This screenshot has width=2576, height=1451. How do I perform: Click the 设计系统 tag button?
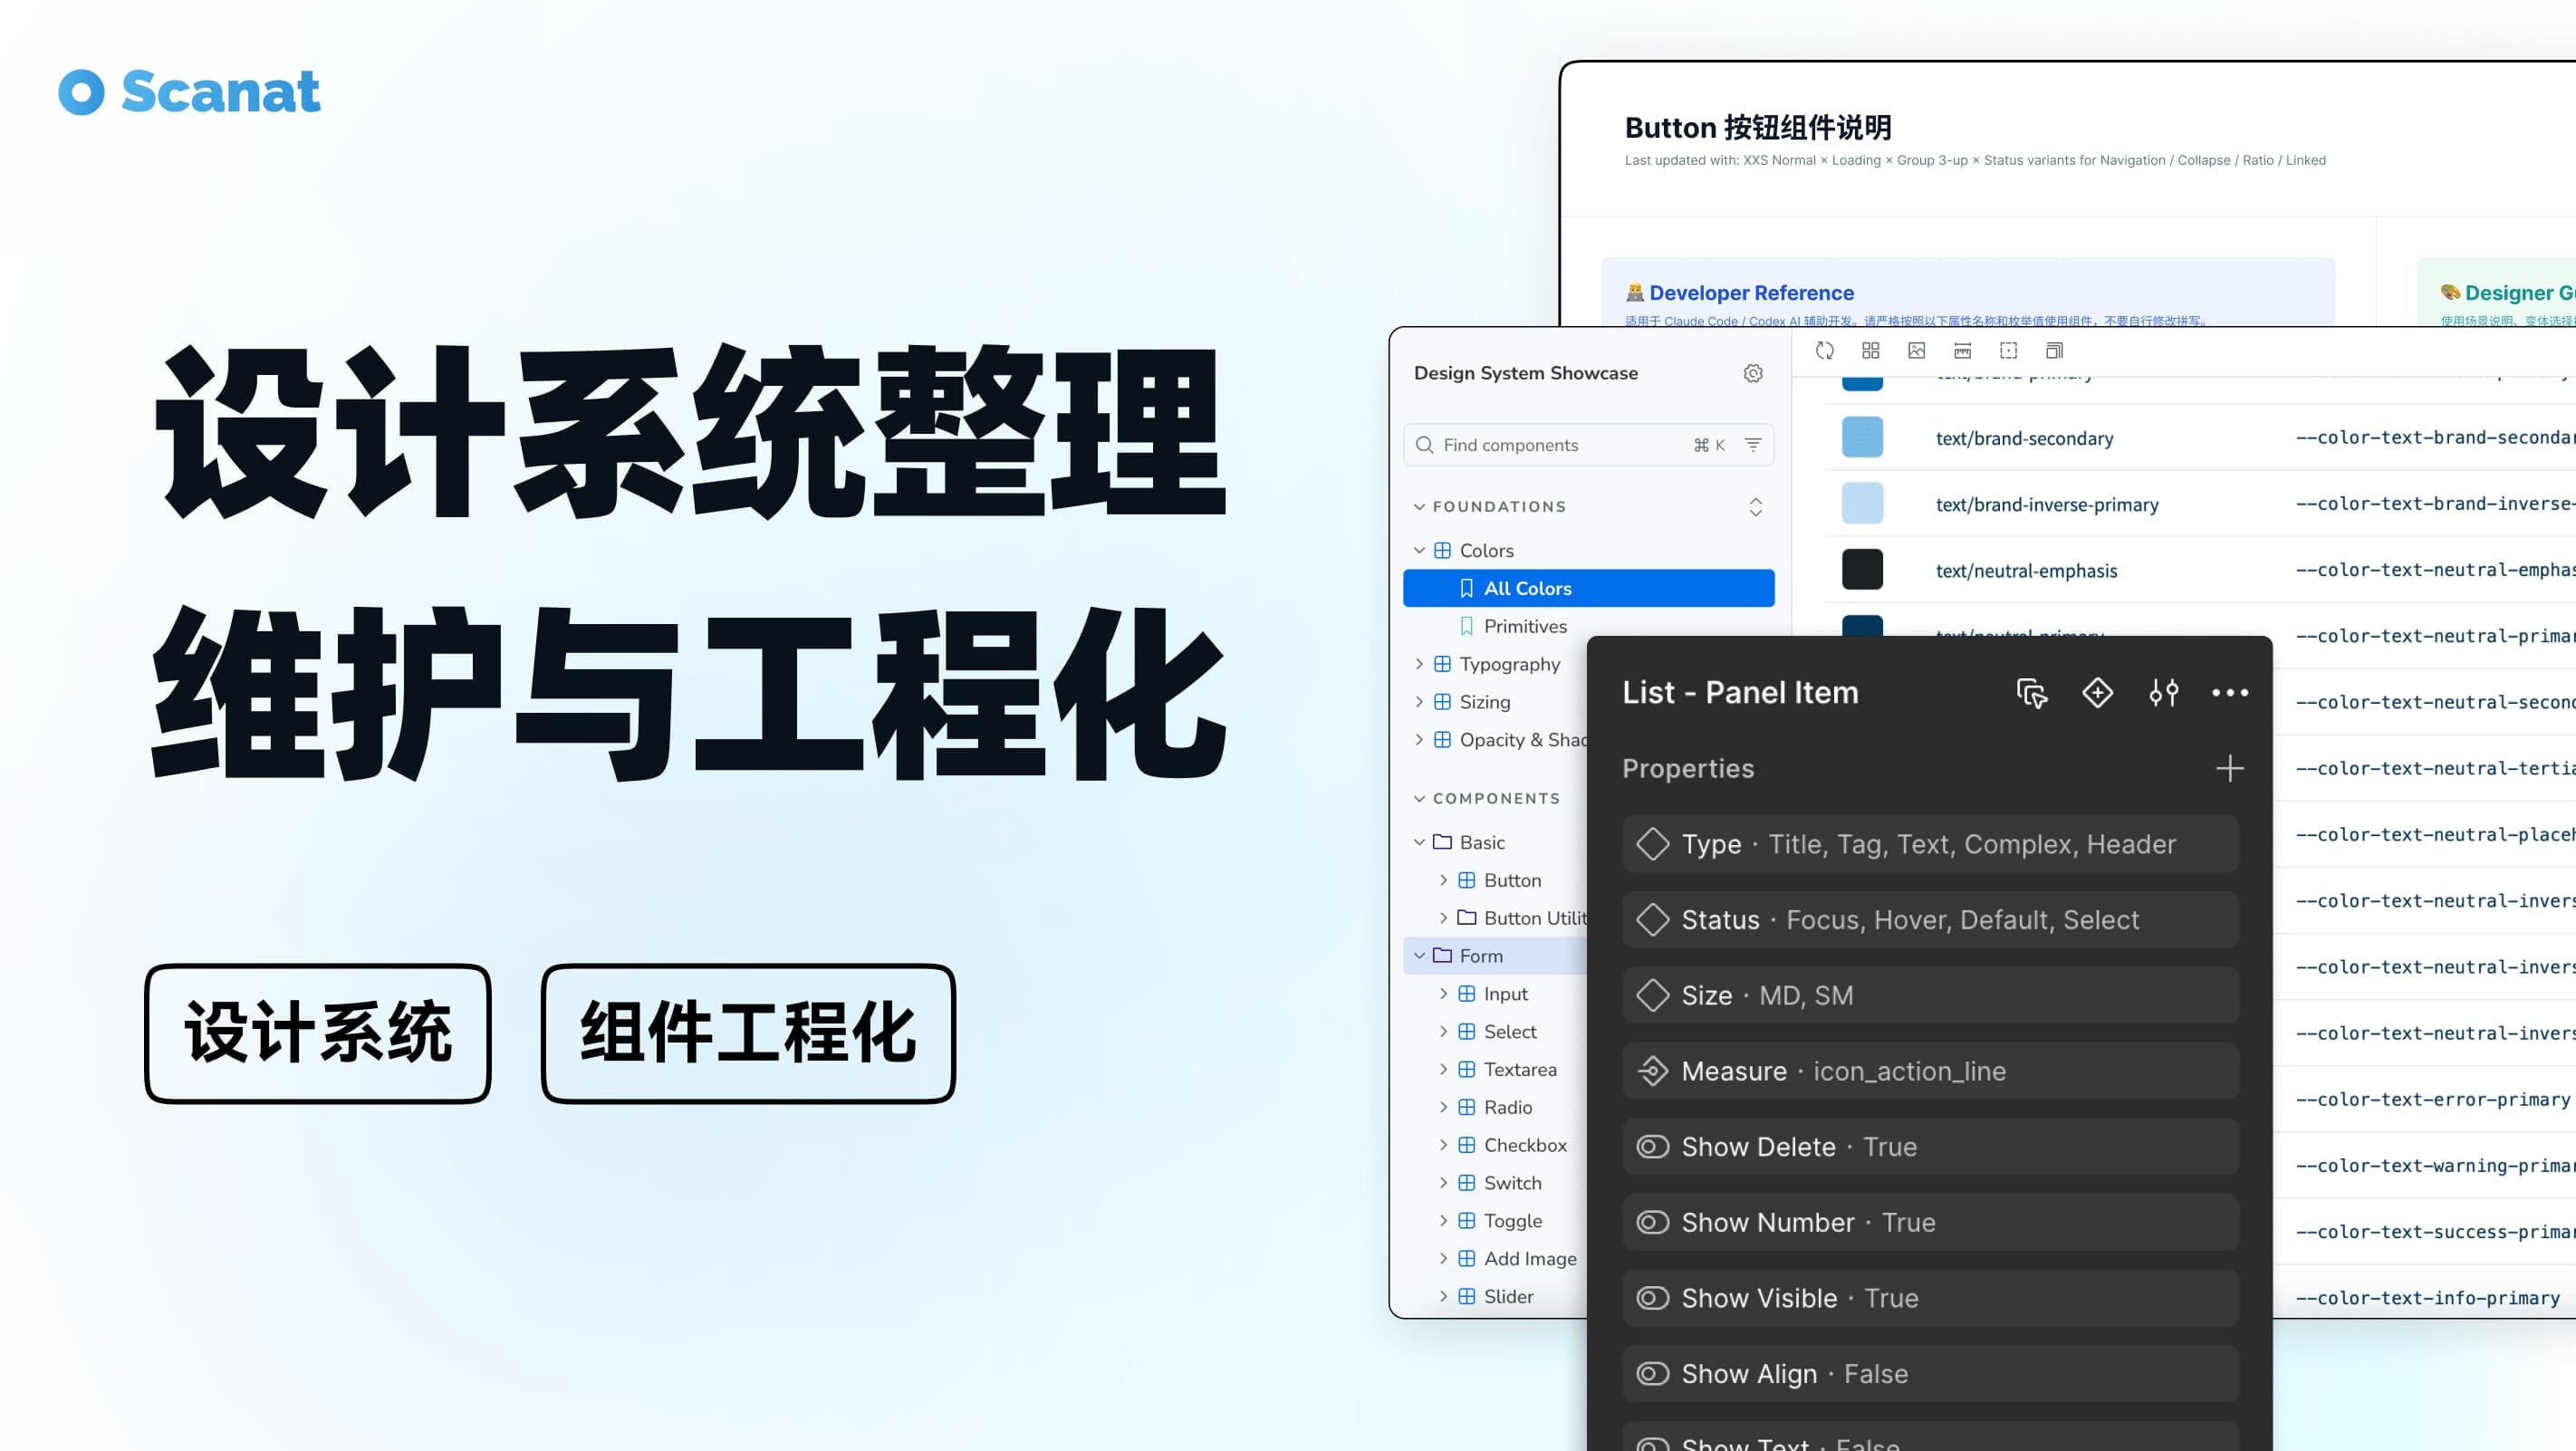click(318, 1034)
